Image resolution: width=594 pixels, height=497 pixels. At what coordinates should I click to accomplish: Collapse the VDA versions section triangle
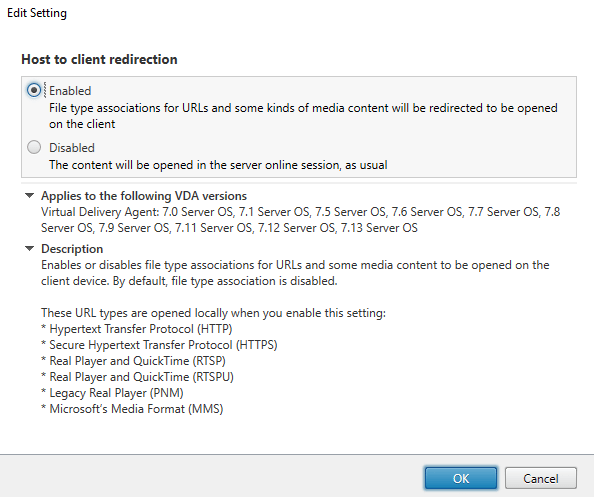30,195
